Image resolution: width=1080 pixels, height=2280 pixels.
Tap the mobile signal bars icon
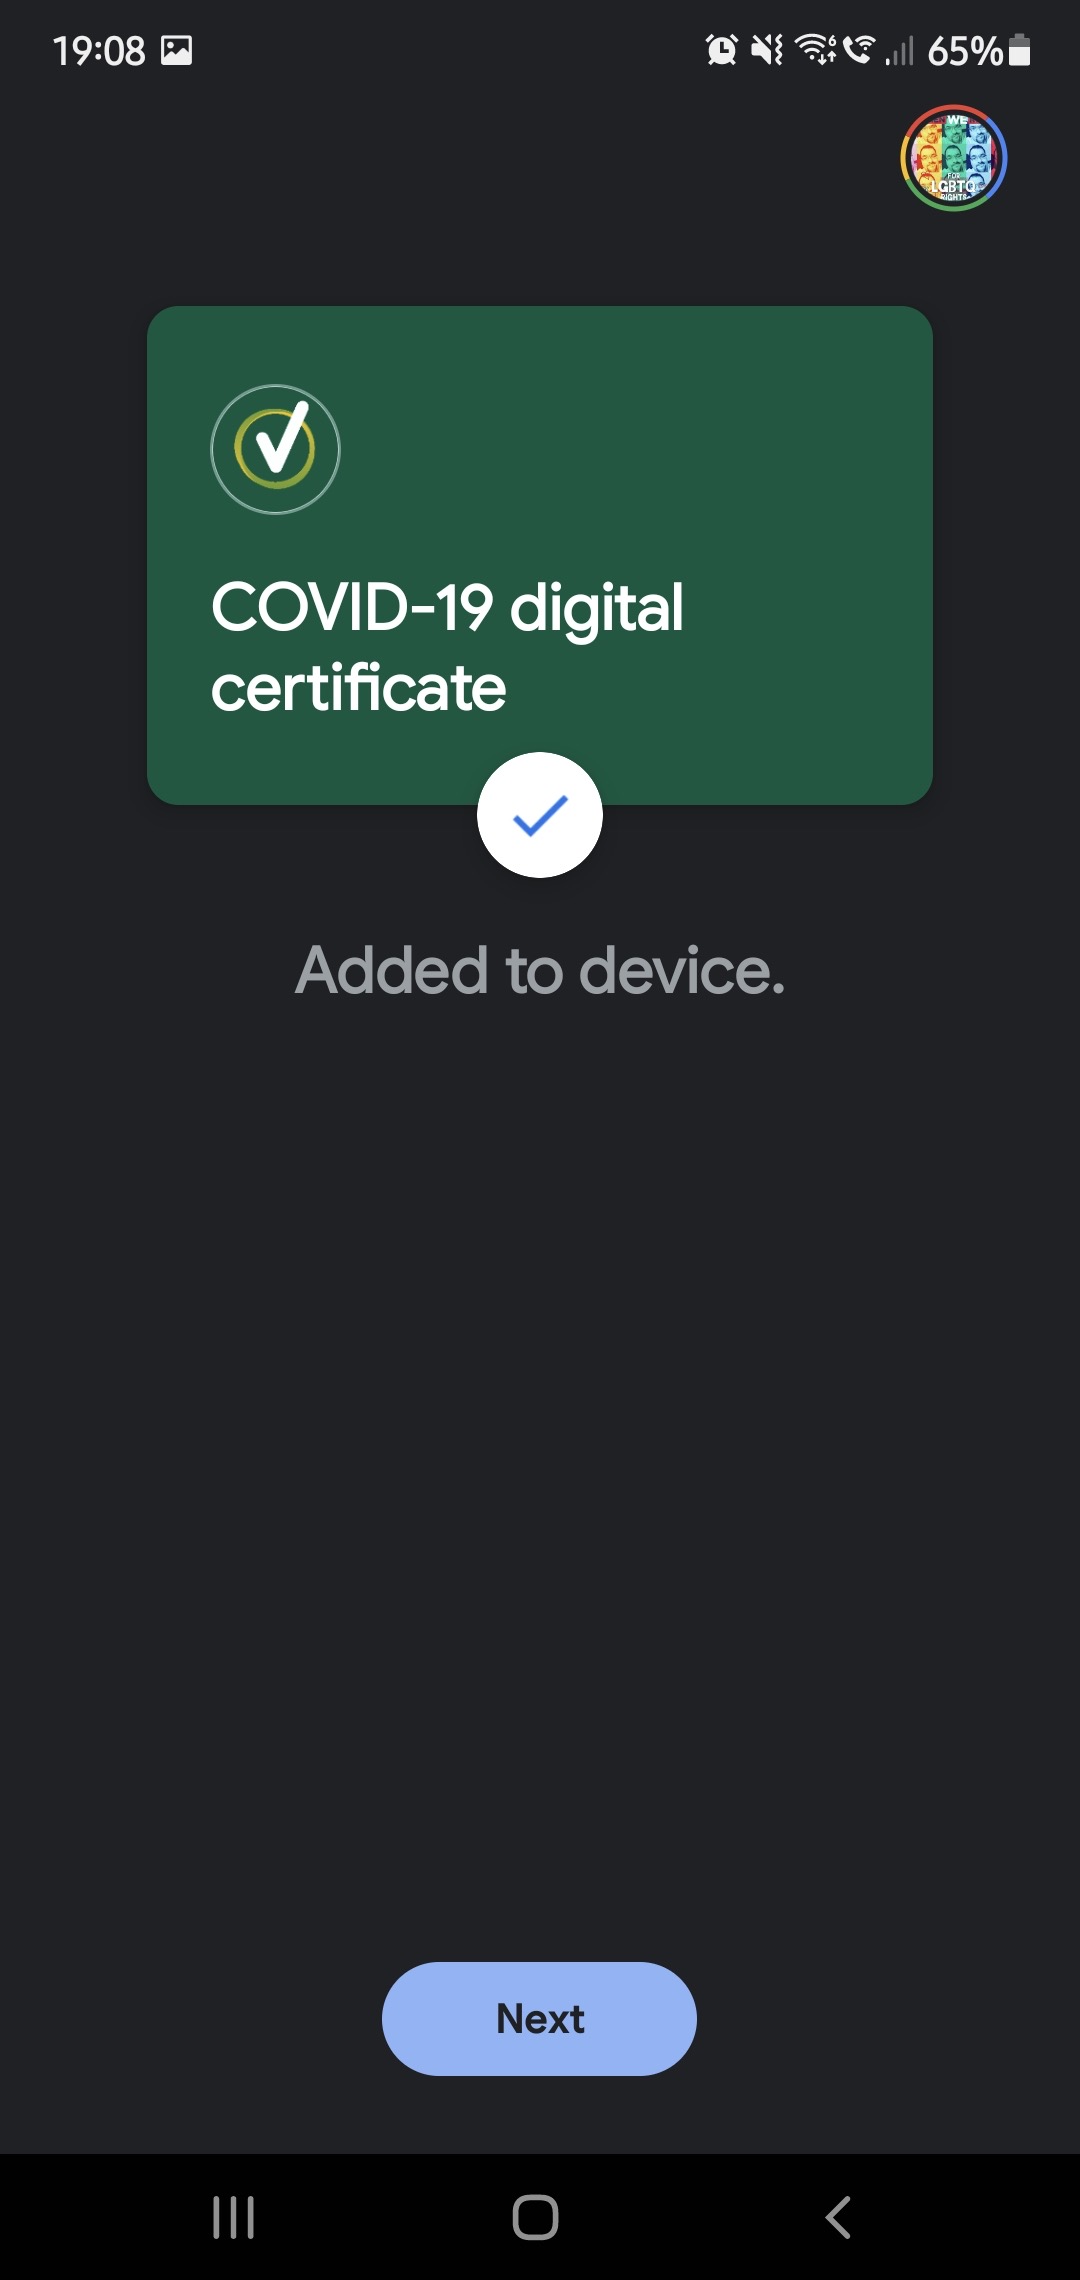pos(899,50)
